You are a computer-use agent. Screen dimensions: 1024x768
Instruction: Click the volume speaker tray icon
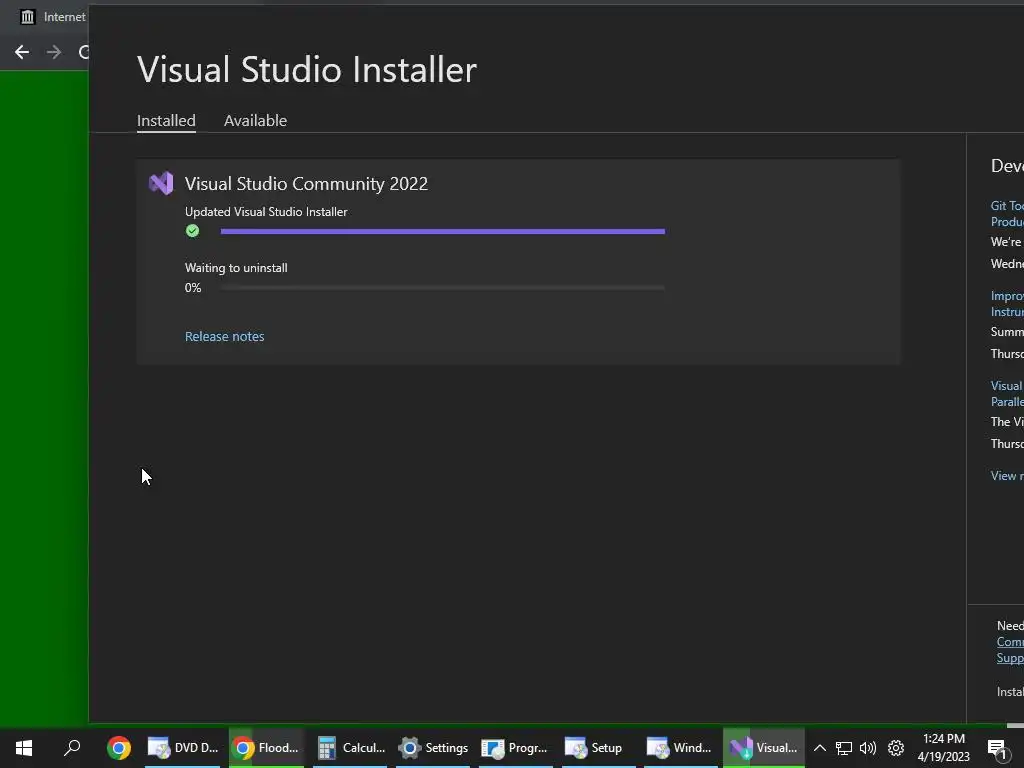868,748
